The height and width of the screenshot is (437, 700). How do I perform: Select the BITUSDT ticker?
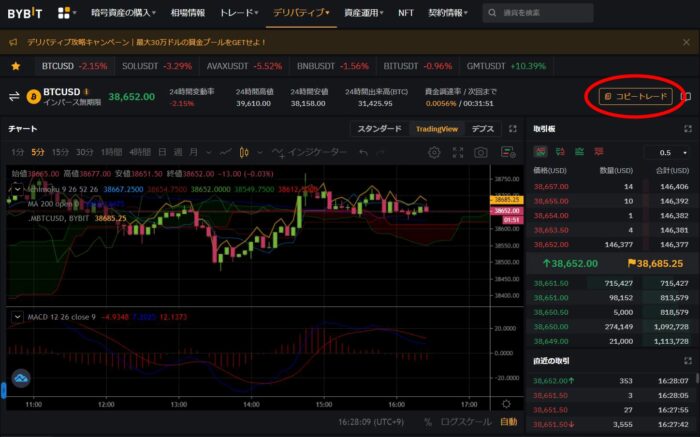[x=418, y=66]
